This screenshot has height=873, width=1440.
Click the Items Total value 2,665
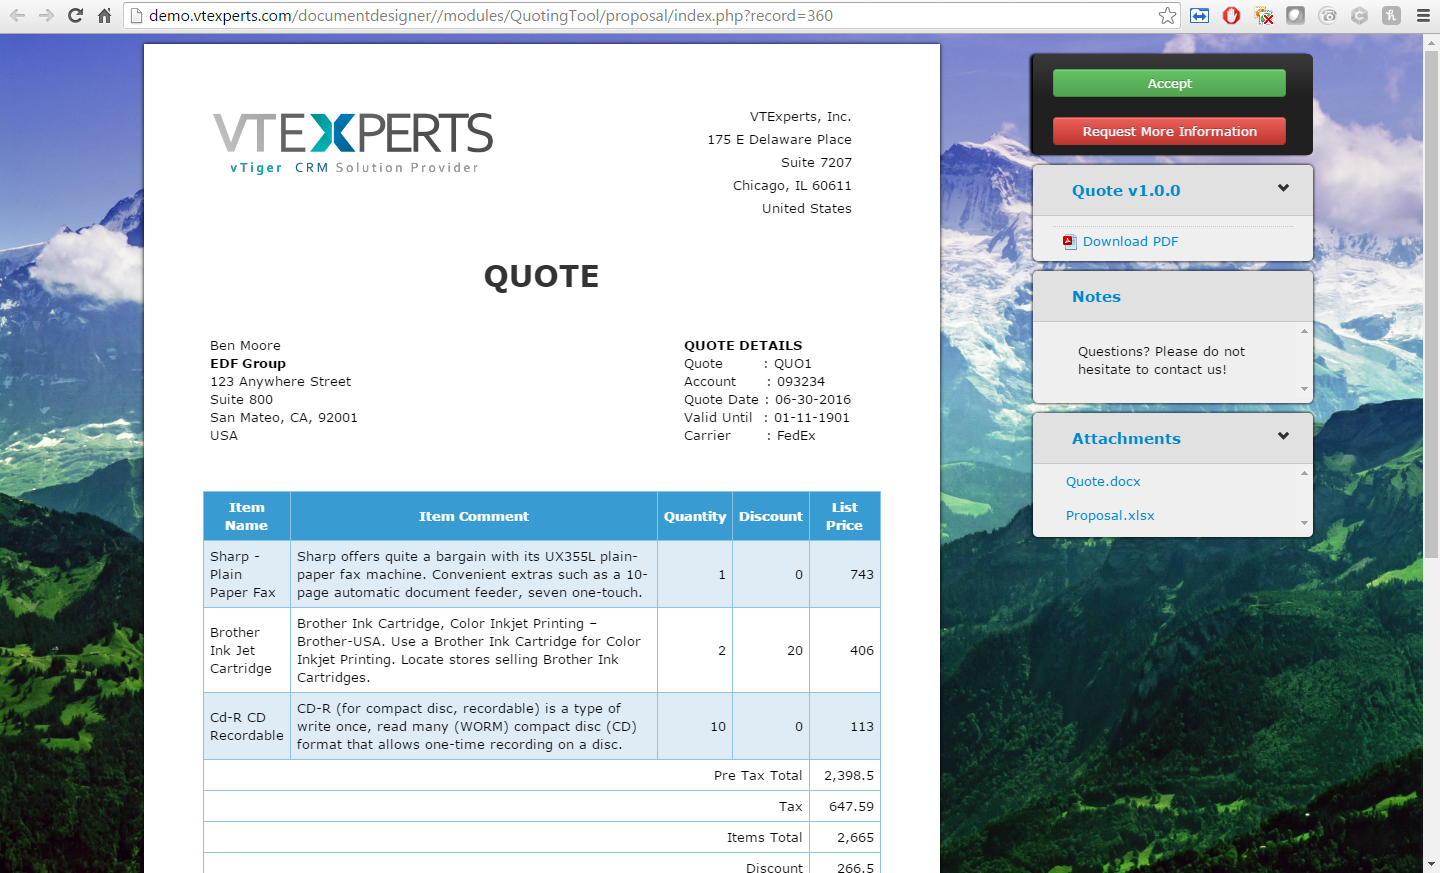coord(855,837)
